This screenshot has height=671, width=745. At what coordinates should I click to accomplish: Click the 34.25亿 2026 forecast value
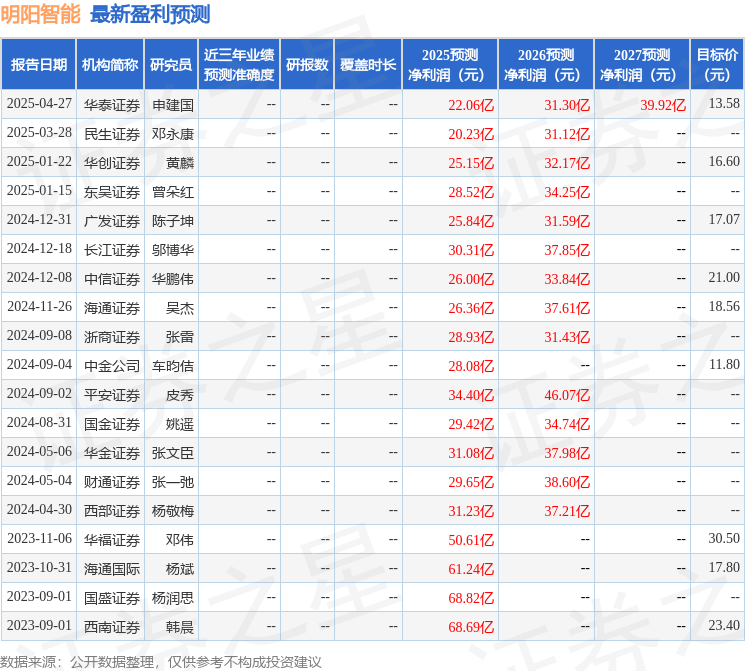tap(567, 192)
